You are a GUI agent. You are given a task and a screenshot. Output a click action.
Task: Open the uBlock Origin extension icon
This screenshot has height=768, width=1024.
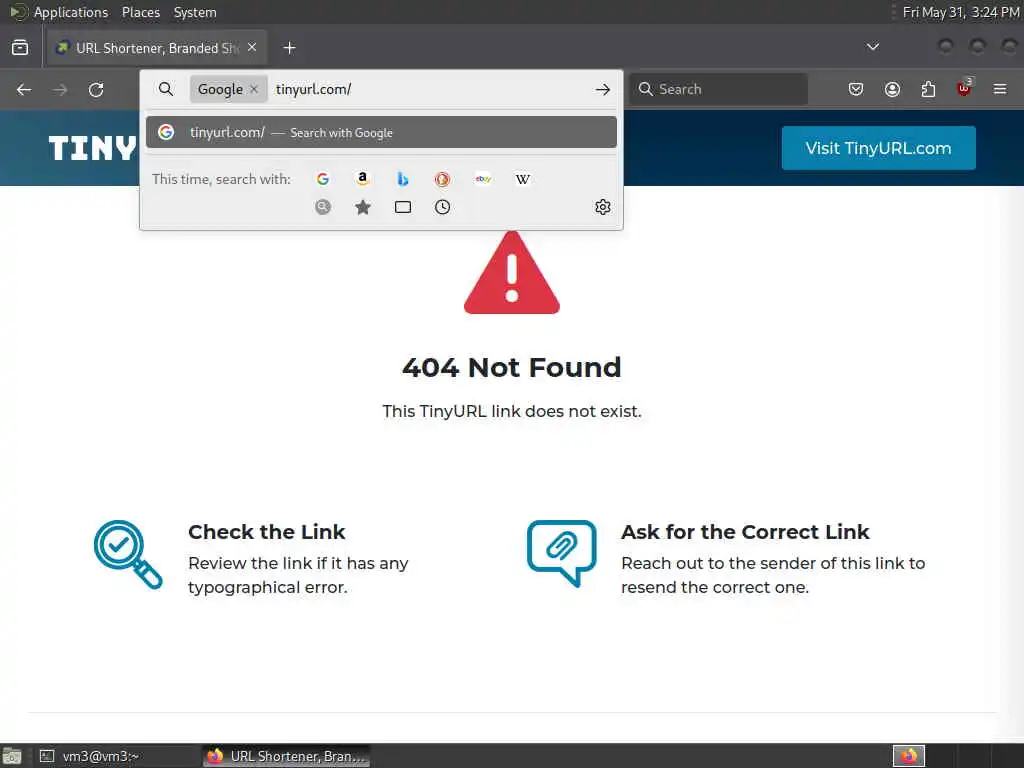click(x=964, y=88)
